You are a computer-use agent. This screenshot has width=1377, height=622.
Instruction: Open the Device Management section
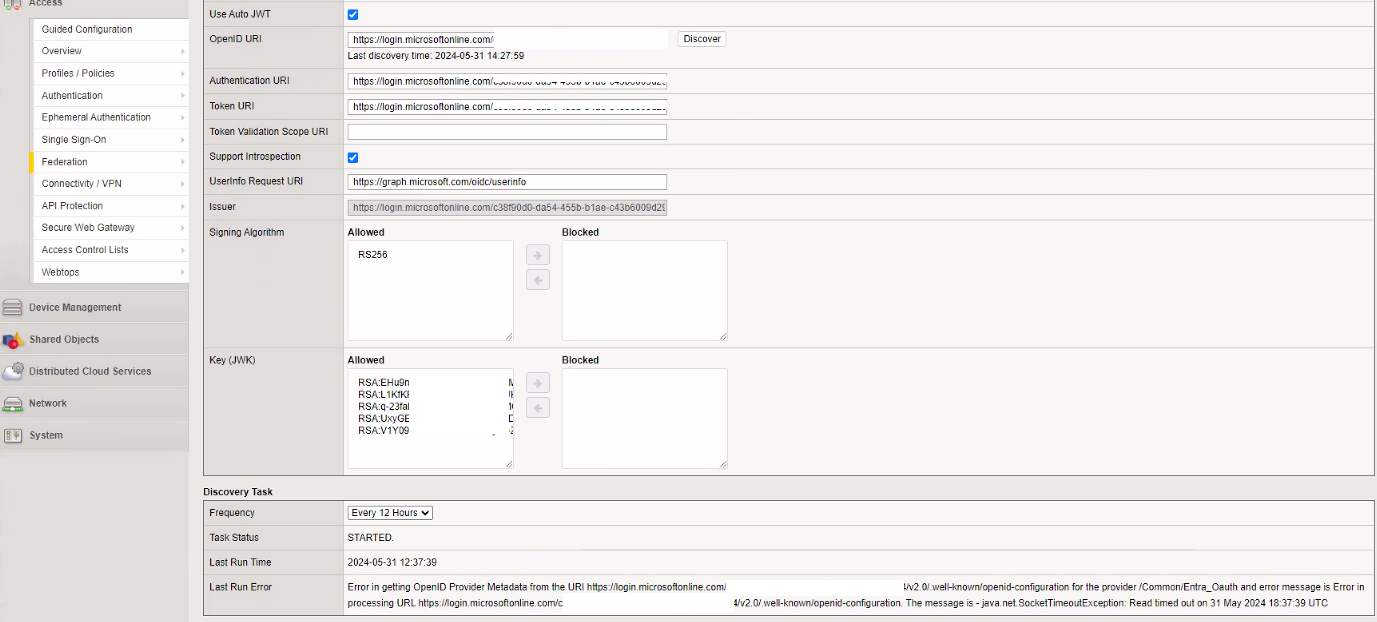pos(94,308)
